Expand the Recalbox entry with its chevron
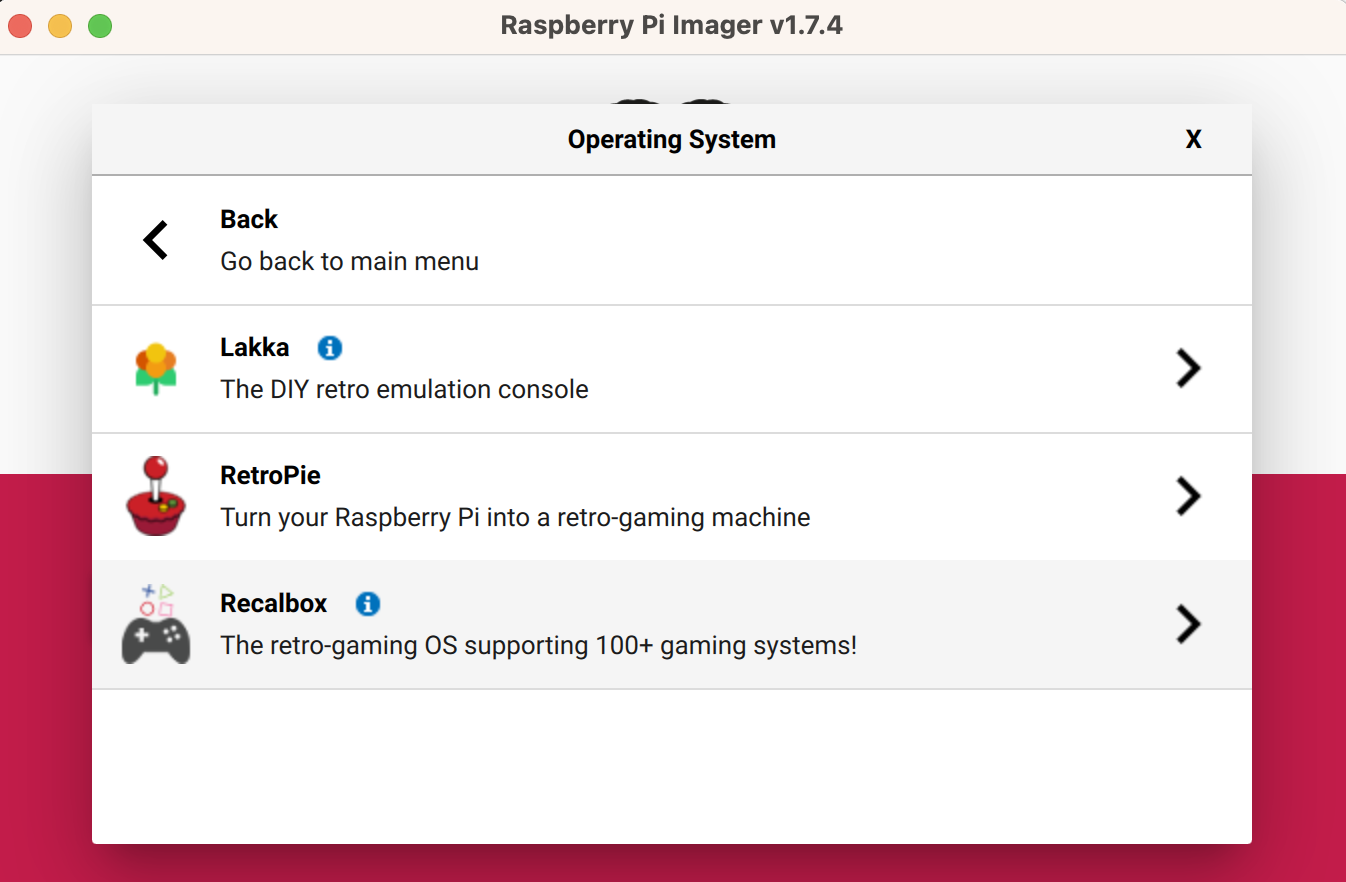 [x=1188, y=624]
